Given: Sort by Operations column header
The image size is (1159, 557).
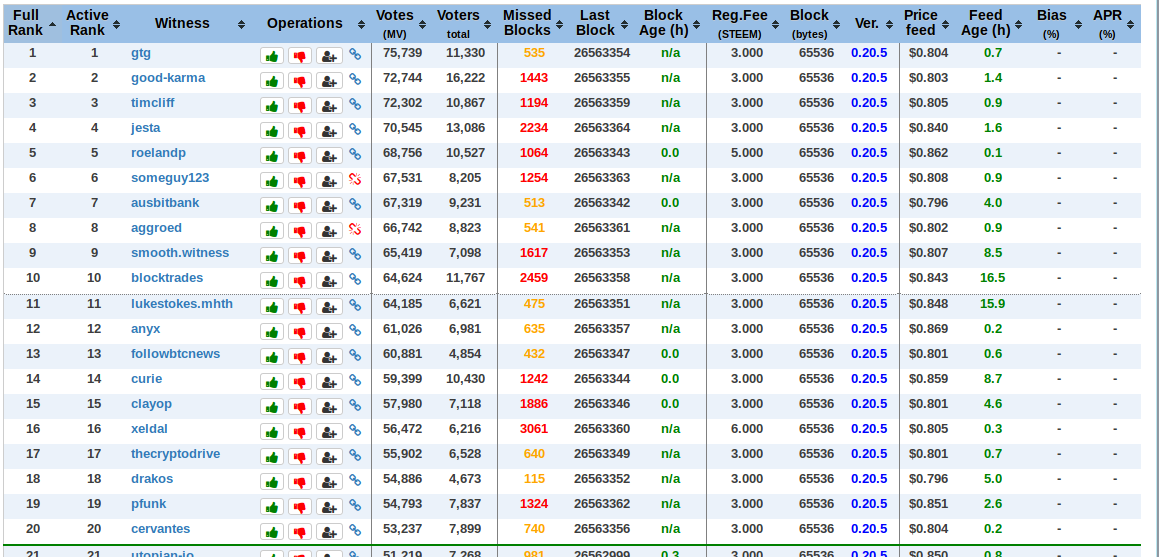Looking at the screenshot, I should pos(310,23).
